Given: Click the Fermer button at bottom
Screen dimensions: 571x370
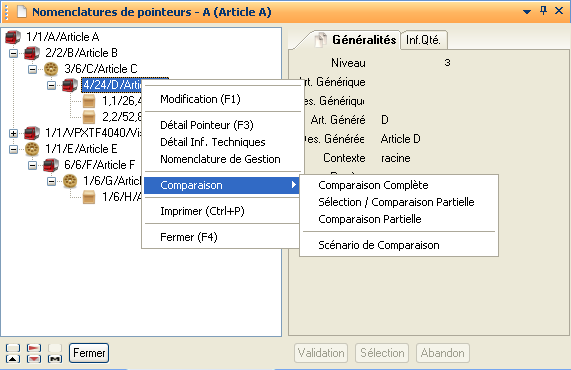Looking at the screenshot, I should (x=89, y=353).
